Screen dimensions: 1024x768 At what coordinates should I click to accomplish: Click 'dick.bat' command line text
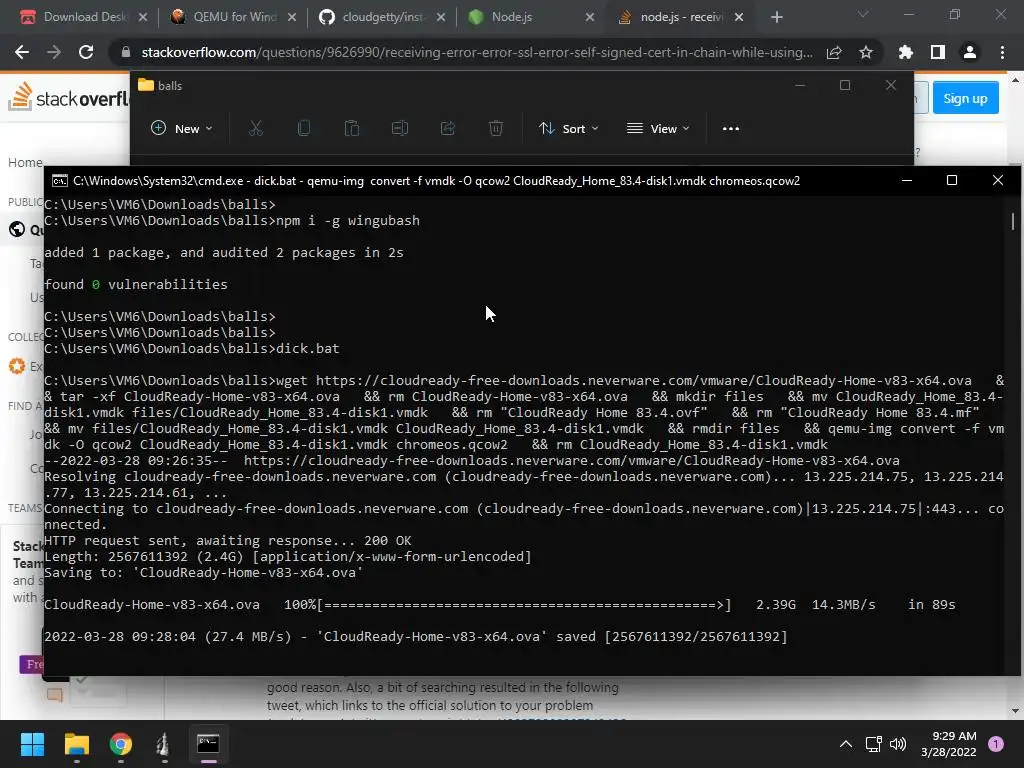point(308,349)
